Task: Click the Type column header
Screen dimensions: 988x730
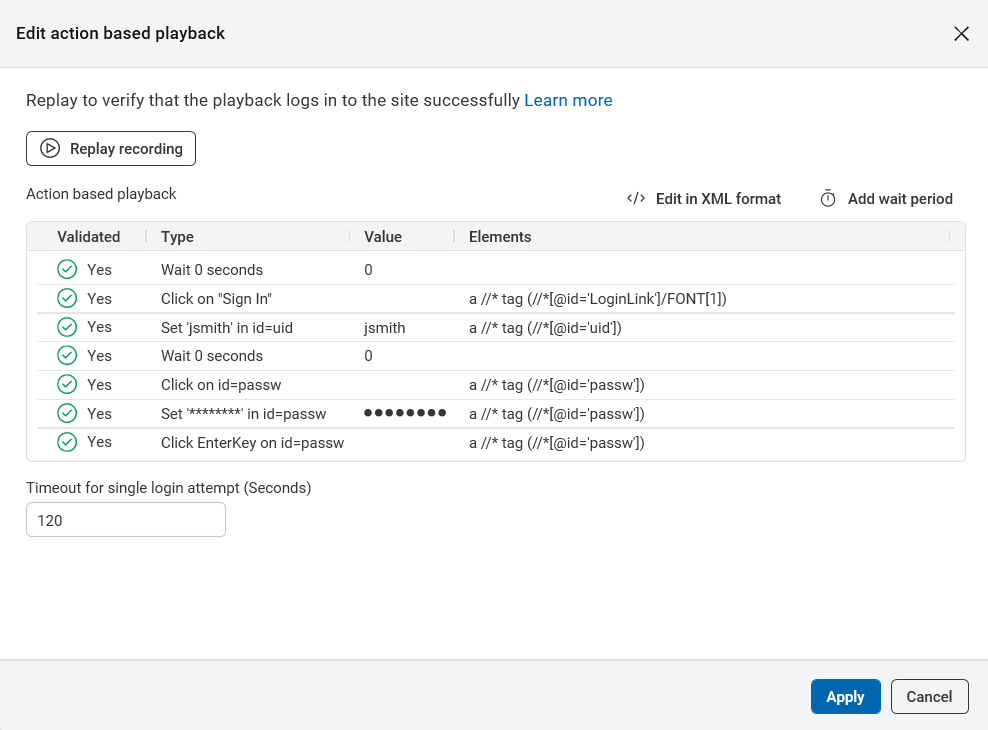Action: 178,236
